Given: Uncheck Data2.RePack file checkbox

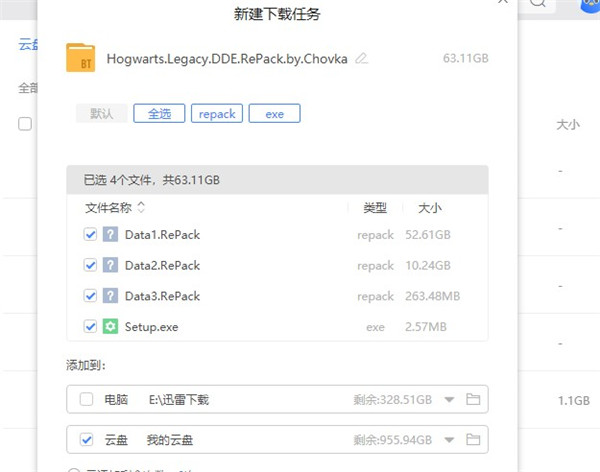Looking at the screenshot, I should pyautogui.click(x=90, y=265).
